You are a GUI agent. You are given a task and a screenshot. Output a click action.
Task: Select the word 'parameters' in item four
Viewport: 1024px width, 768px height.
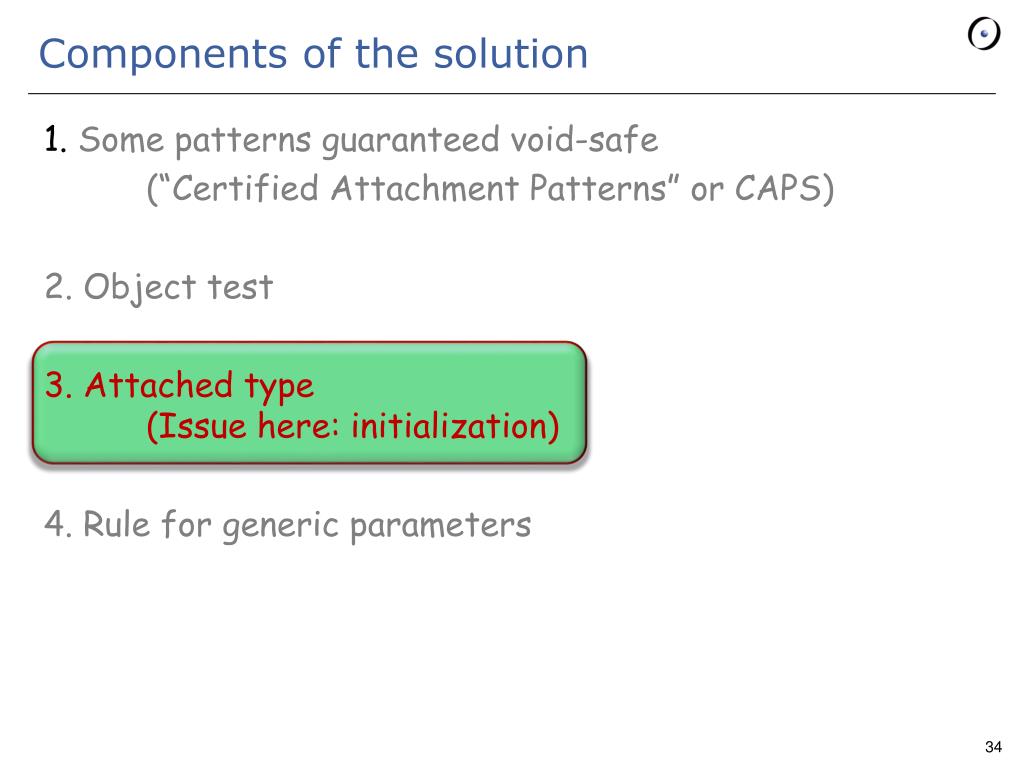[x=441, y=526]
